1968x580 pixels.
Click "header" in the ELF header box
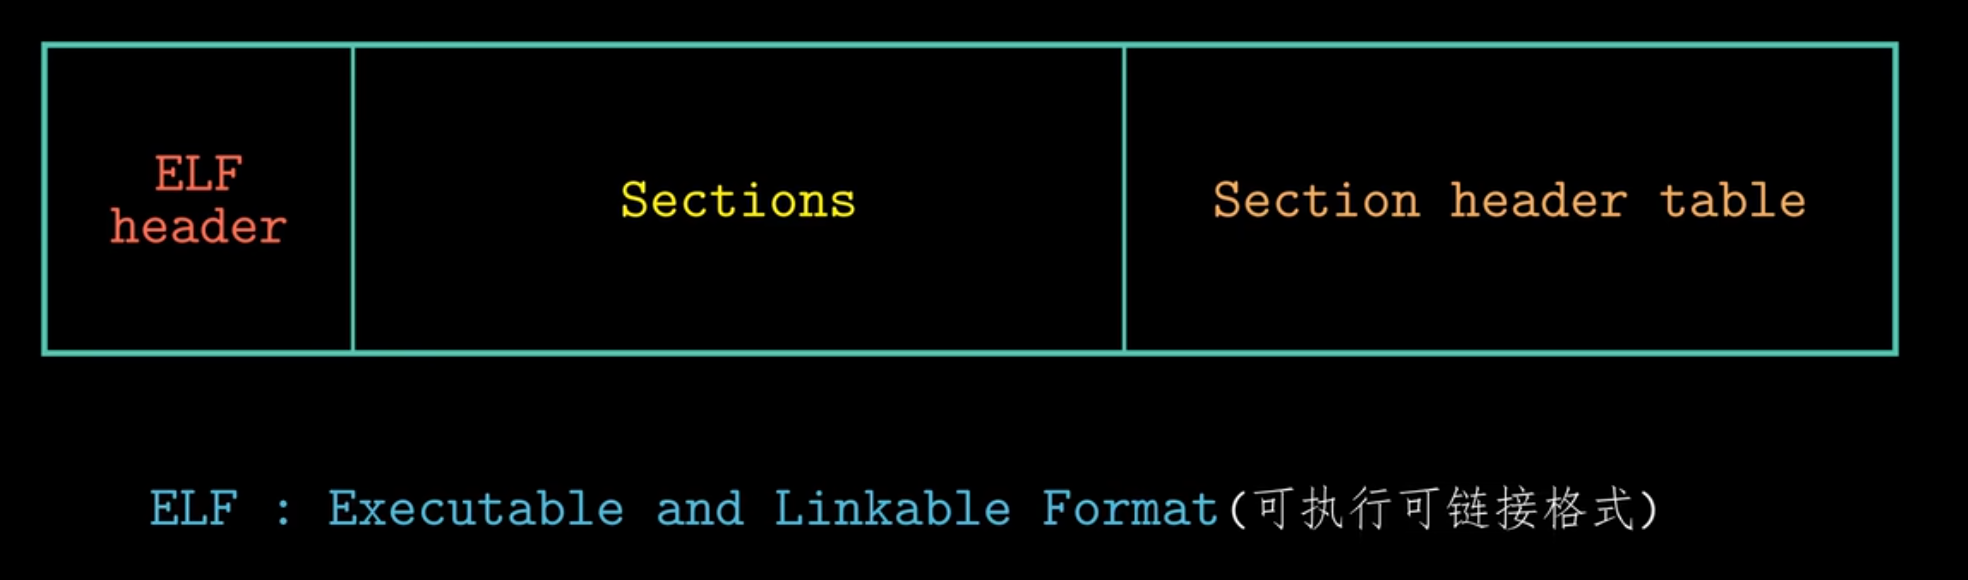(198, 227)
